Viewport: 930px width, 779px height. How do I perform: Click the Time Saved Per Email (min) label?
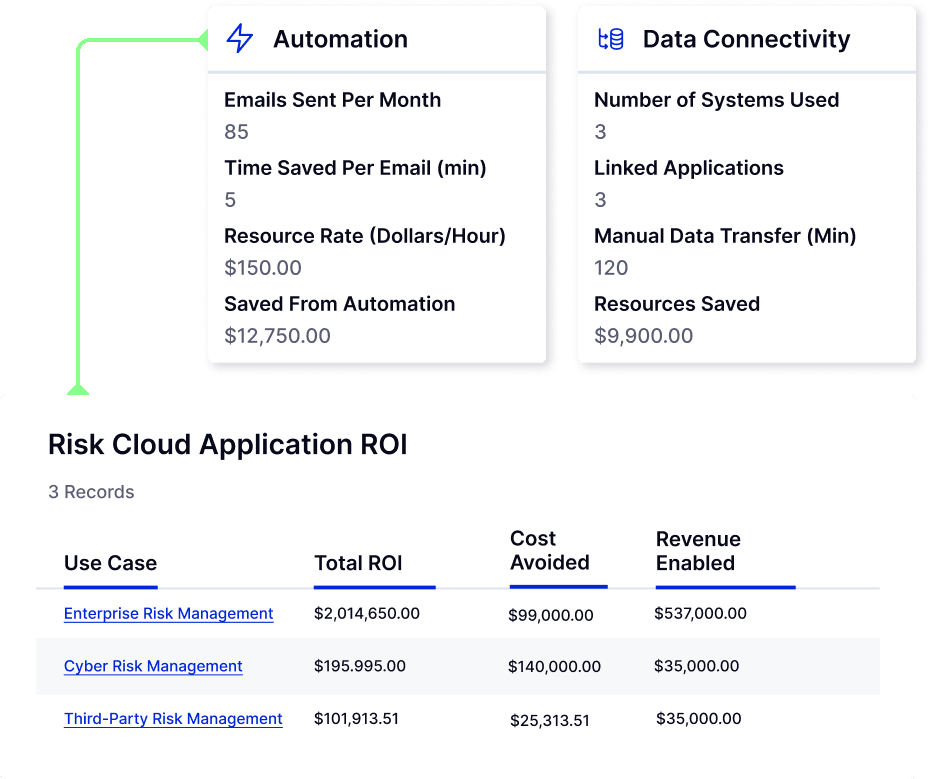pyautogui.click(x=355, y=168)
